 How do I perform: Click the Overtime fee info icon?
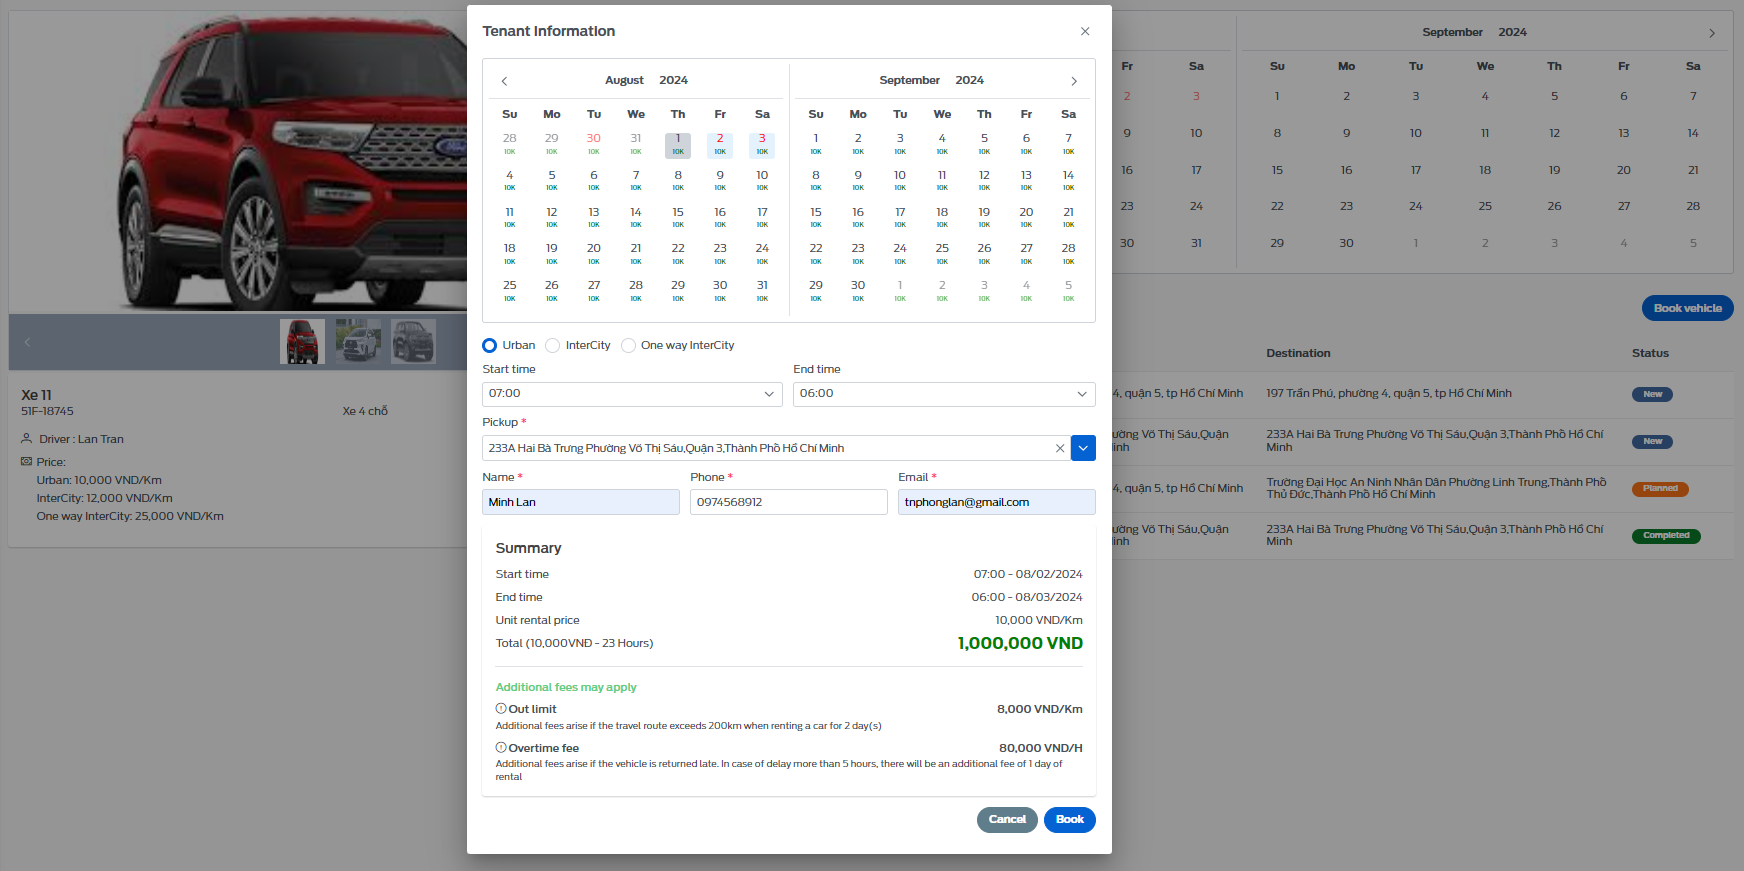coord(501,747)
